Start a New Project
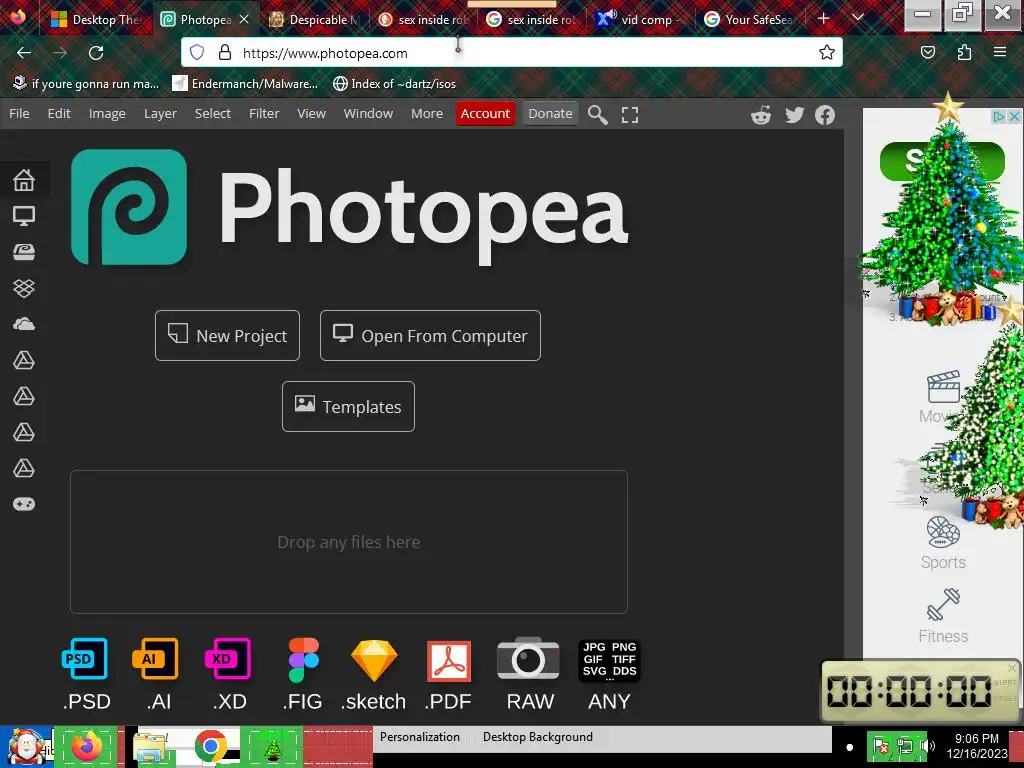This screenshot has height=768, width=1024. pos(227,336)
